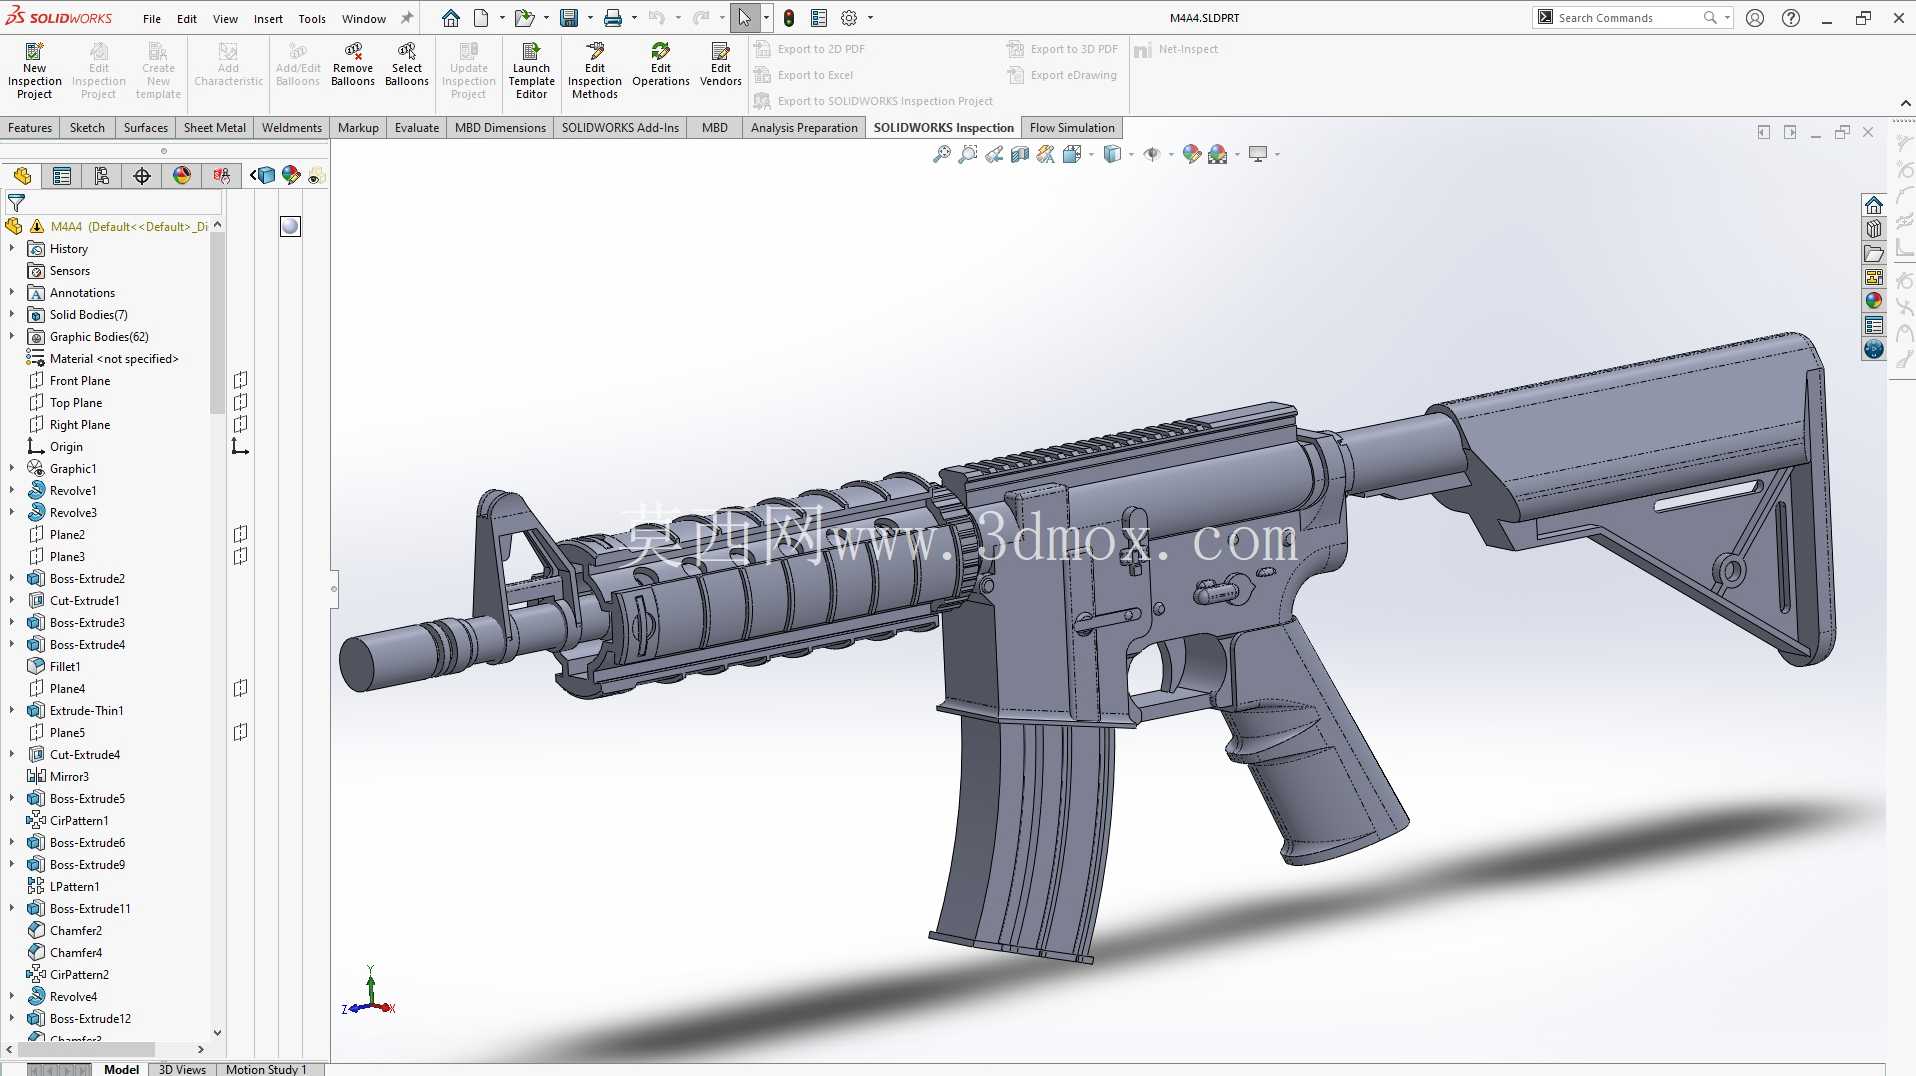Click the Save icon
The height and width of the screenshot is (1076, 1916).
coord(569,18)
